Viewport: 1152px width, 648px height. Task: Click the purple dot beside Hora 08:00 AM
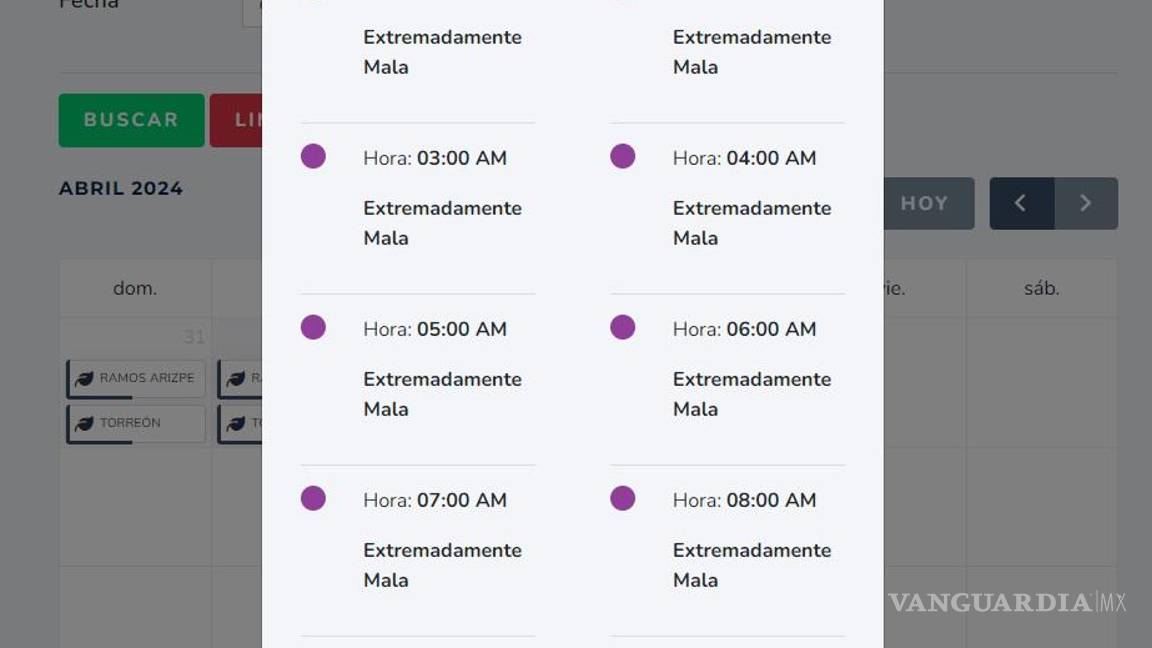tap(622, 498)
